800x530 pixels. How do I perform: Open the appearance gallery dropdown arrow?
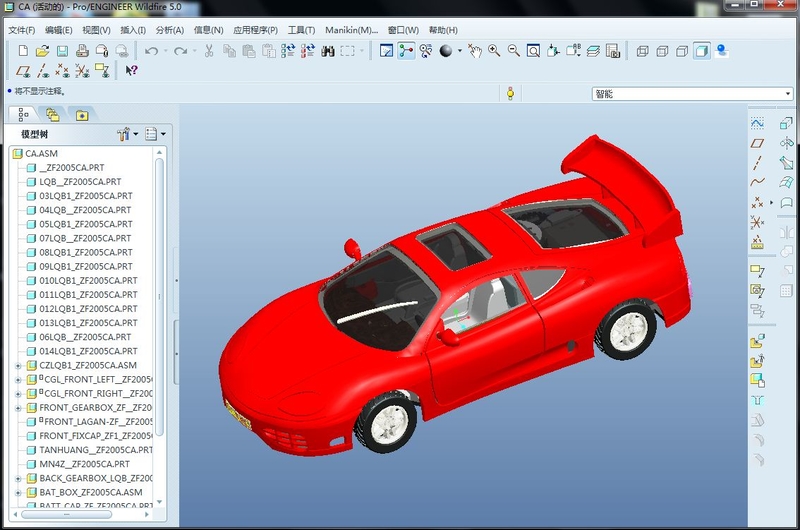click(459, 51)
